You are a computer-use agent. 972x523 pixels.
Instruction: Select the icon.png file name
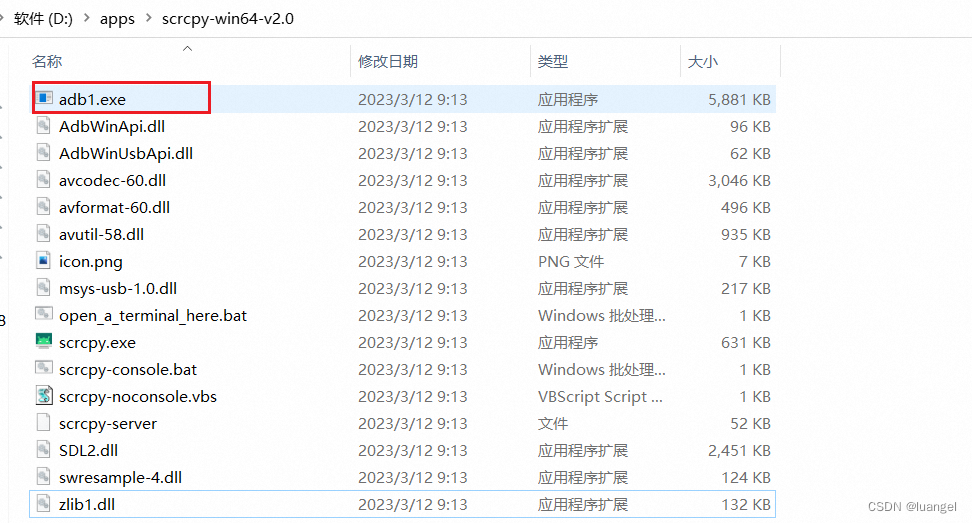[x=91, y=262]
